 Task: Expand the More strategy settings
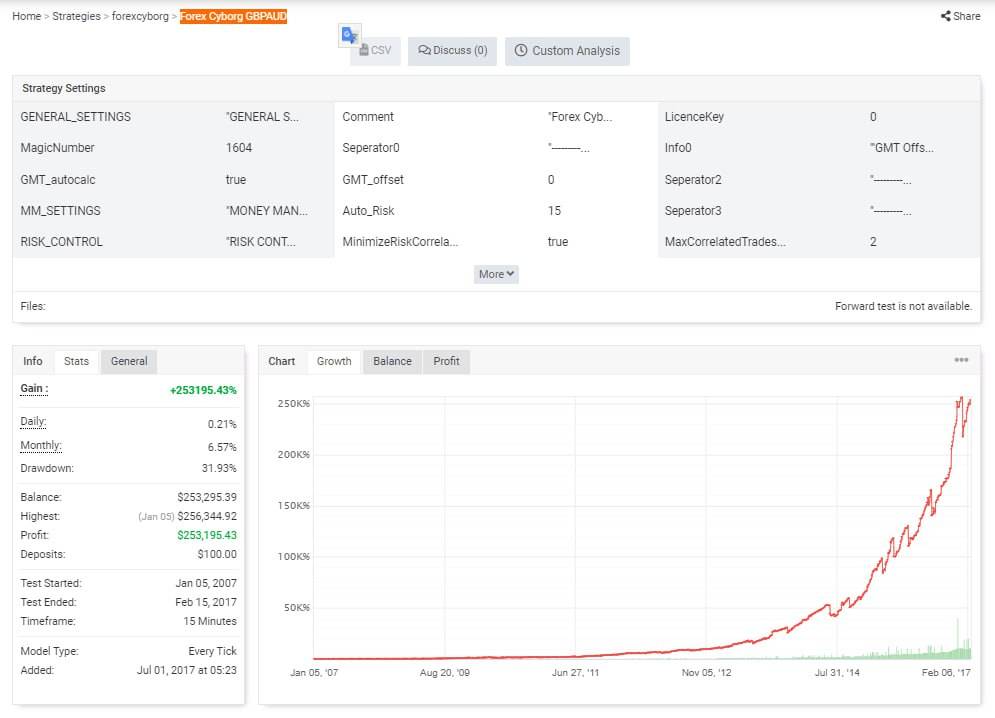(496, 274)
